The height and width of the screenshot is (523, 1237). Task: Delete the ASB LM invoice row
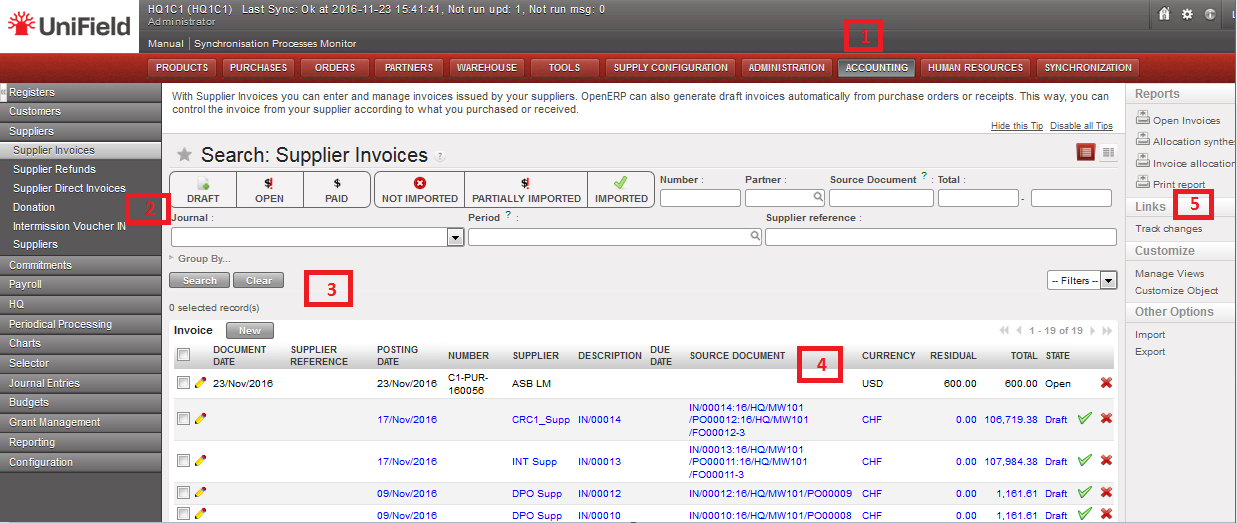tap(1106, 383)
